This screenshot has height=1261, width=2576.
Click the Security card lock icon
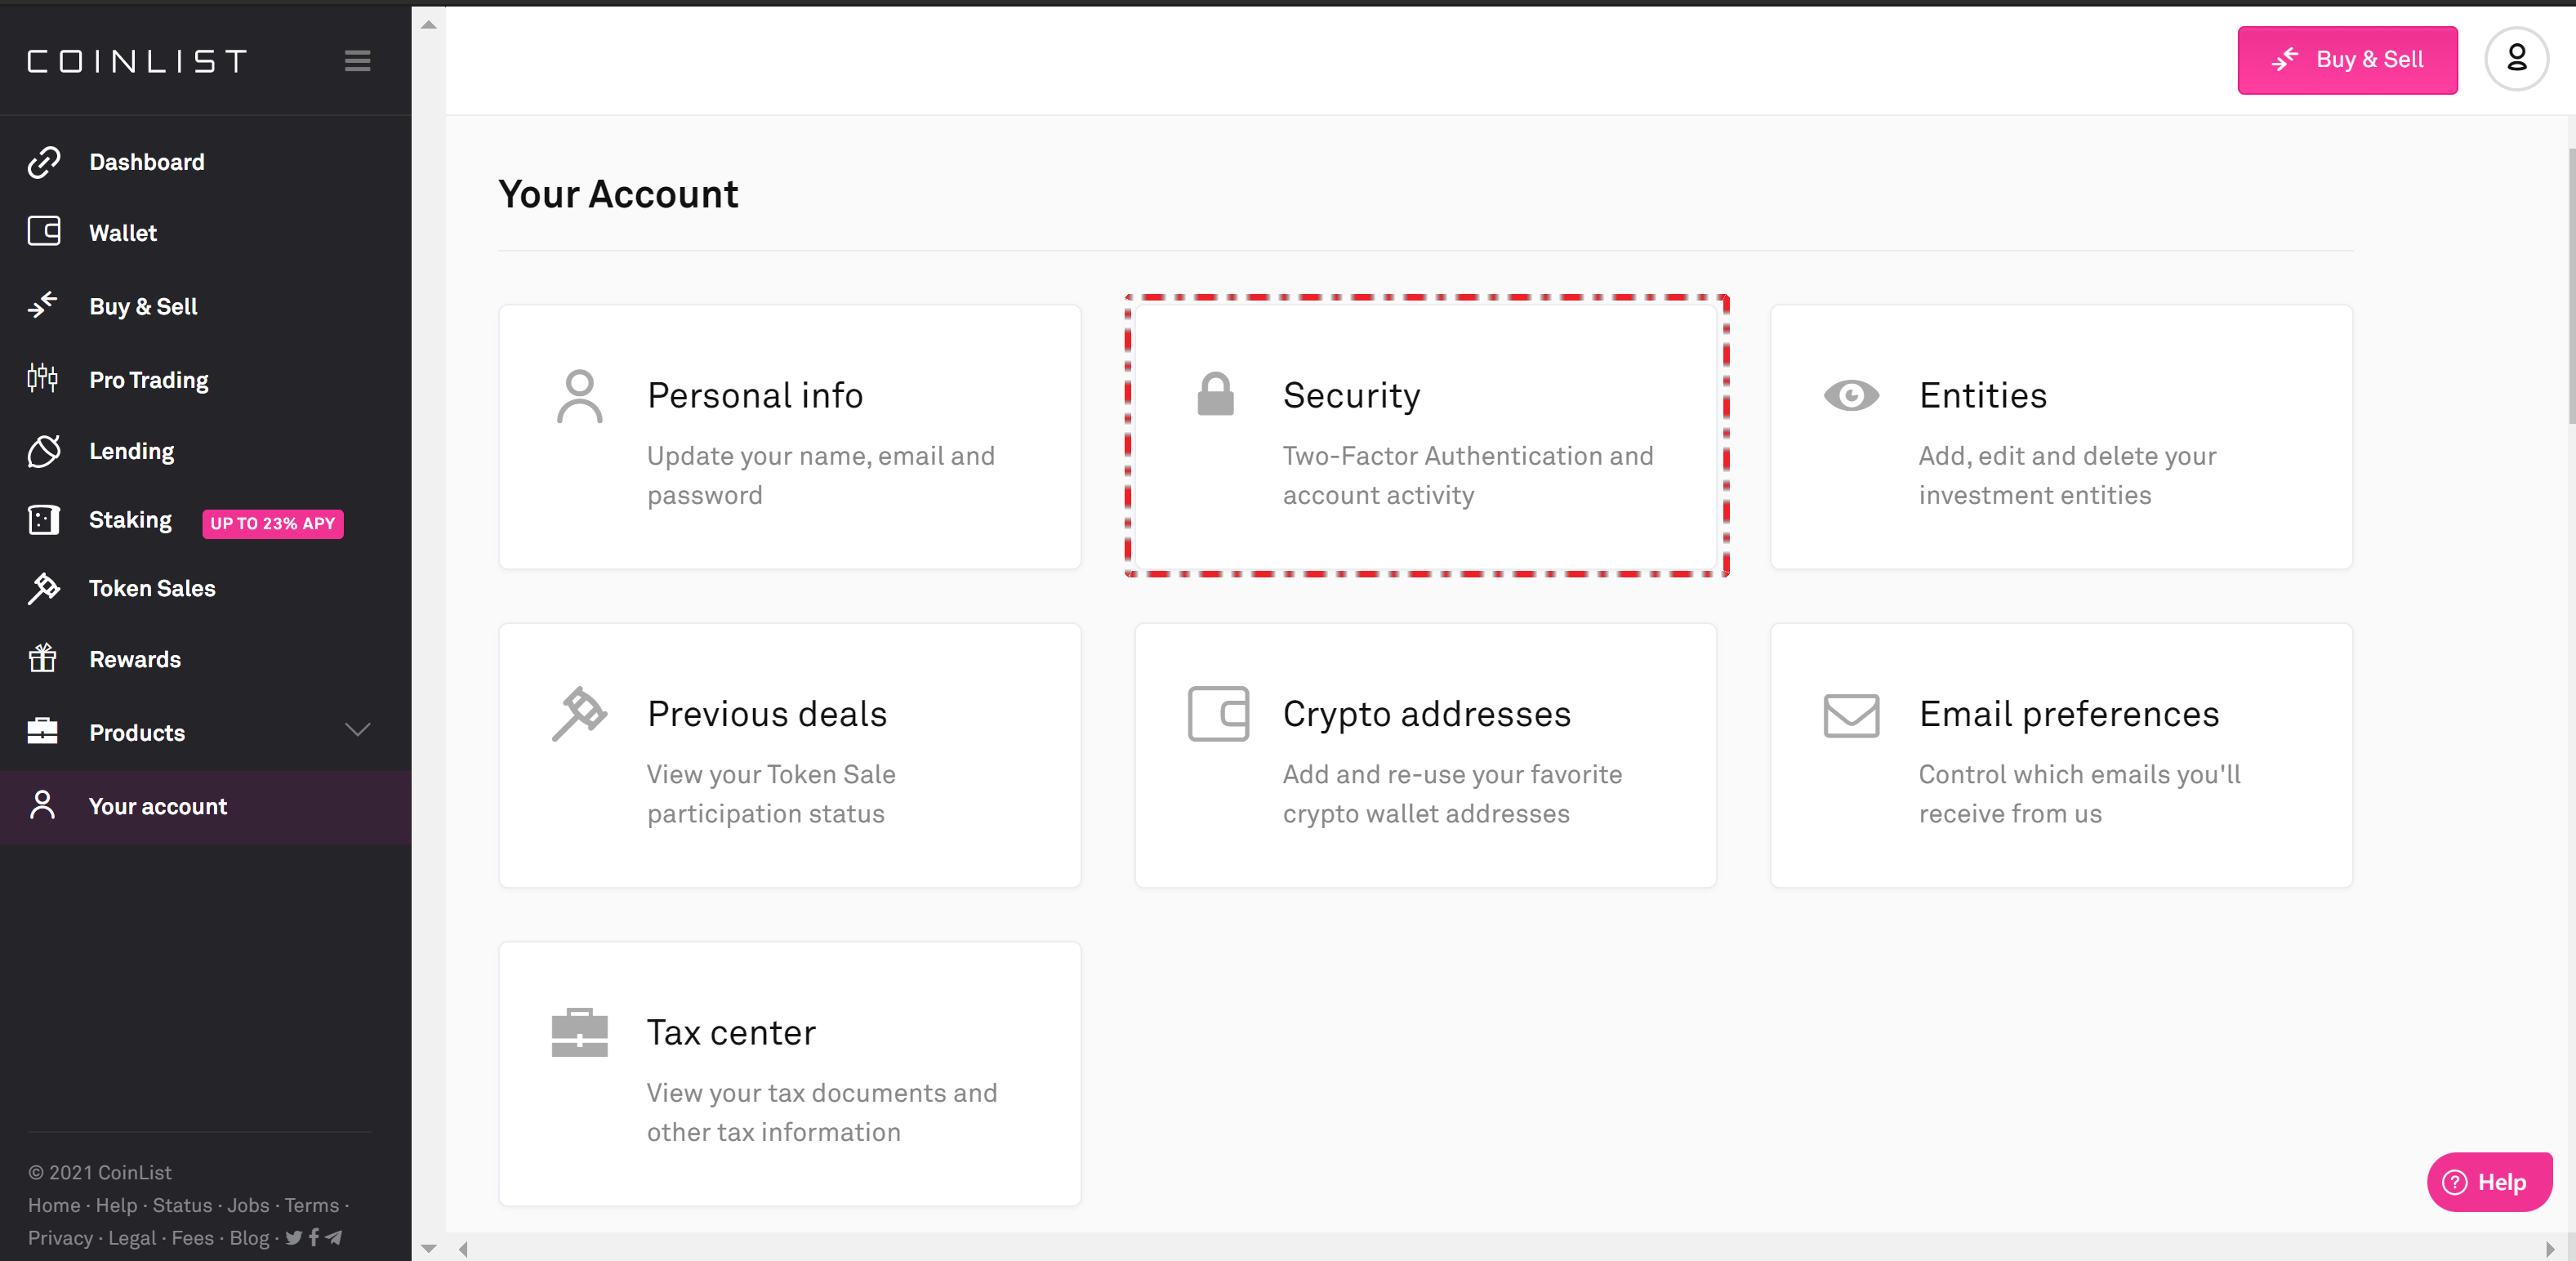pyautogui.click(x=1215, y=395)
